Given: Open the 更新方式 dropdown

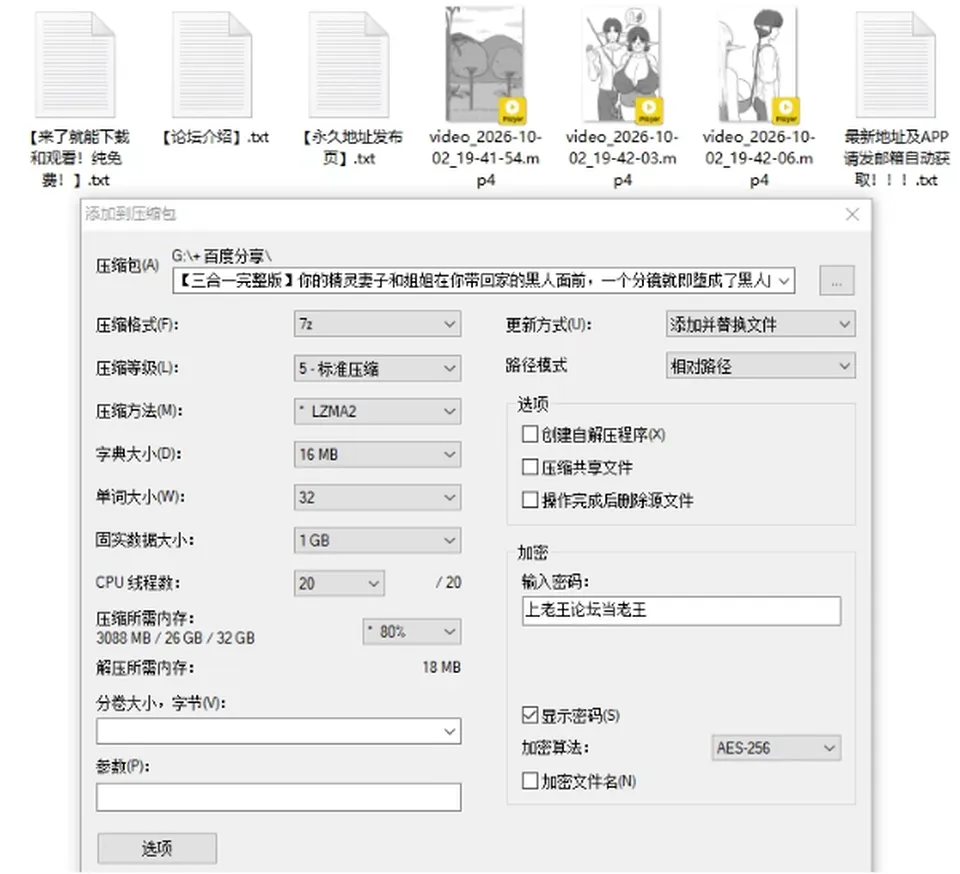Looking at the screenshot, I should [x=760, y=324].
